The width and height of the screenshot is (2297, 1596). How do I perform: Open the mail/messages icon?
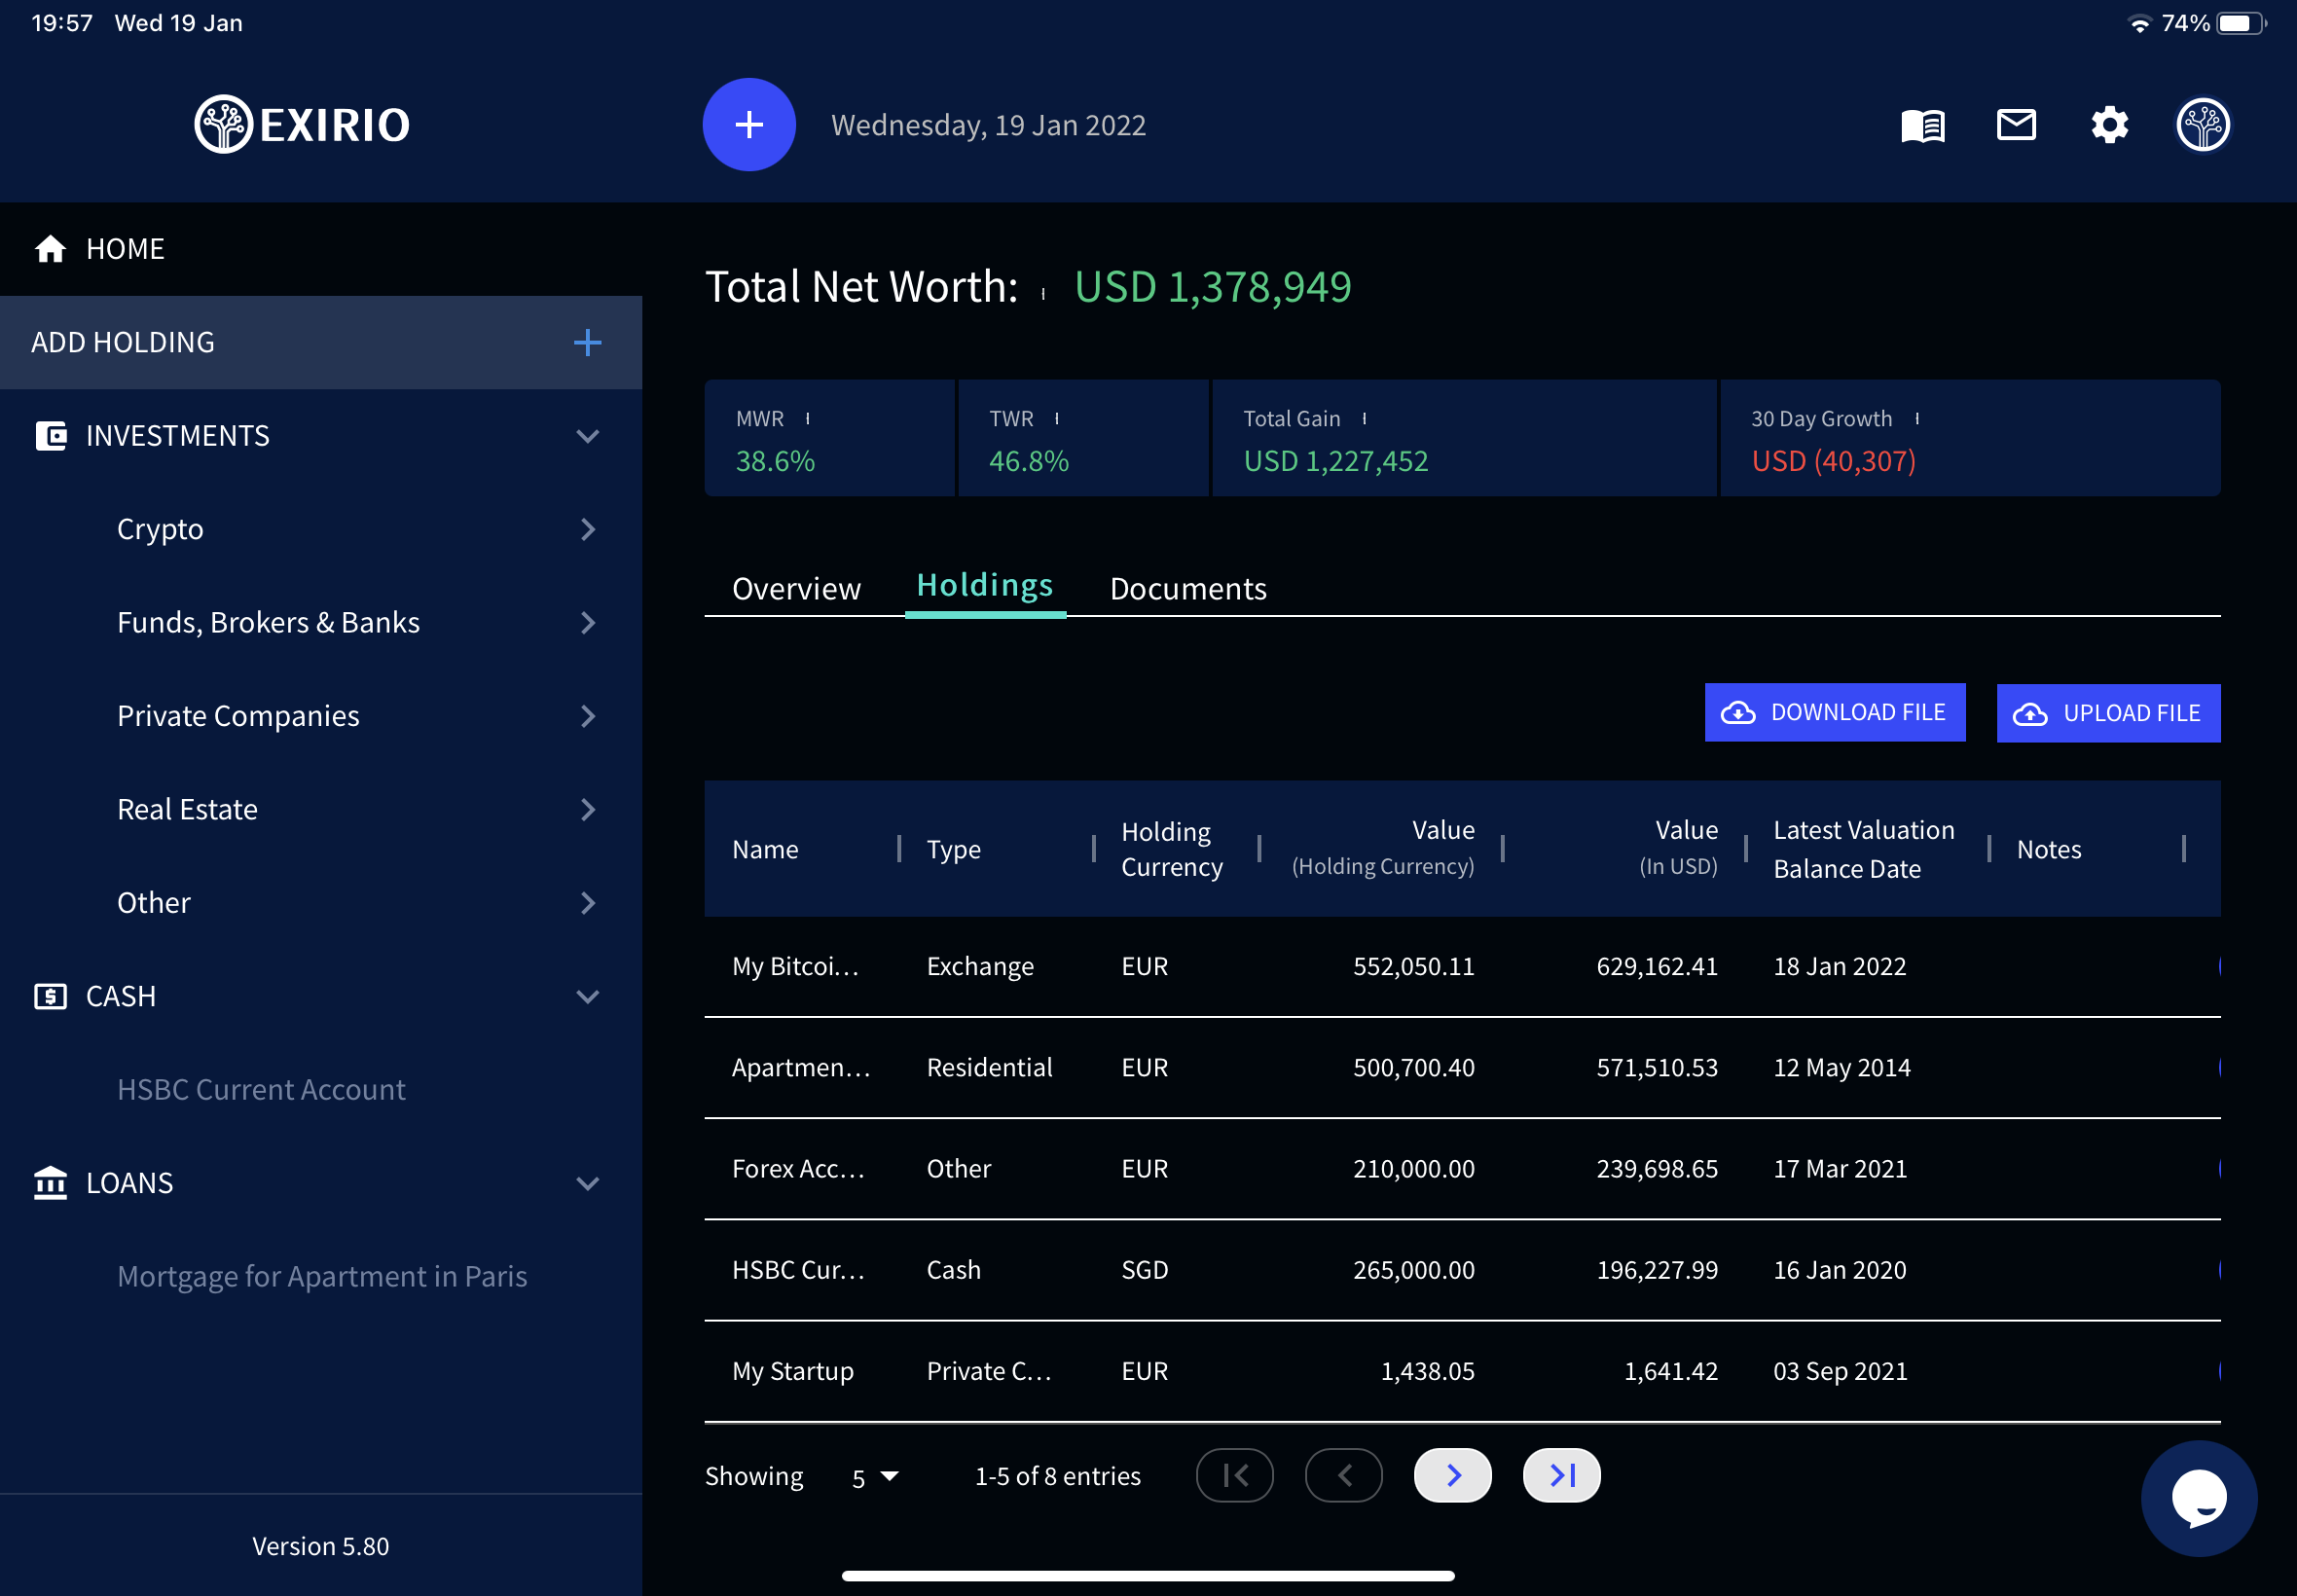pos(2016,124)
